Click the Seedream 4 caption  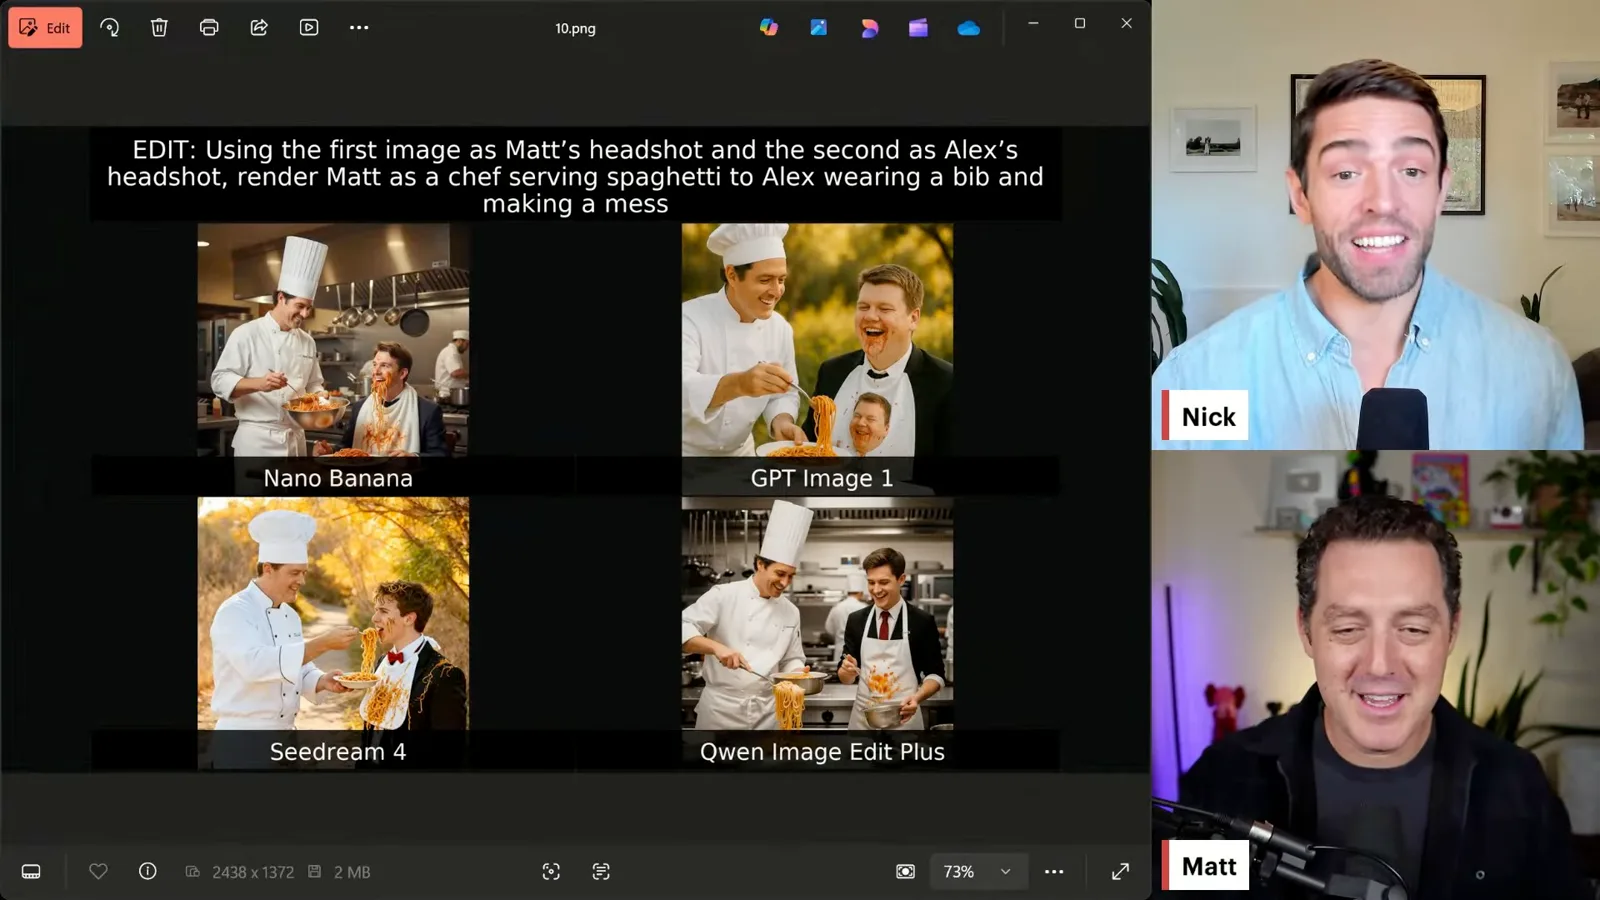(338, 752)
